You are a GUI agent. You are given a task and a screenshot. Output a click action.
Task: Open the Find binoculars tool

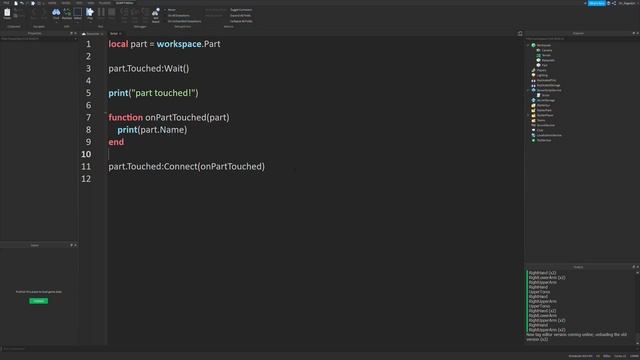pos(56,13)
